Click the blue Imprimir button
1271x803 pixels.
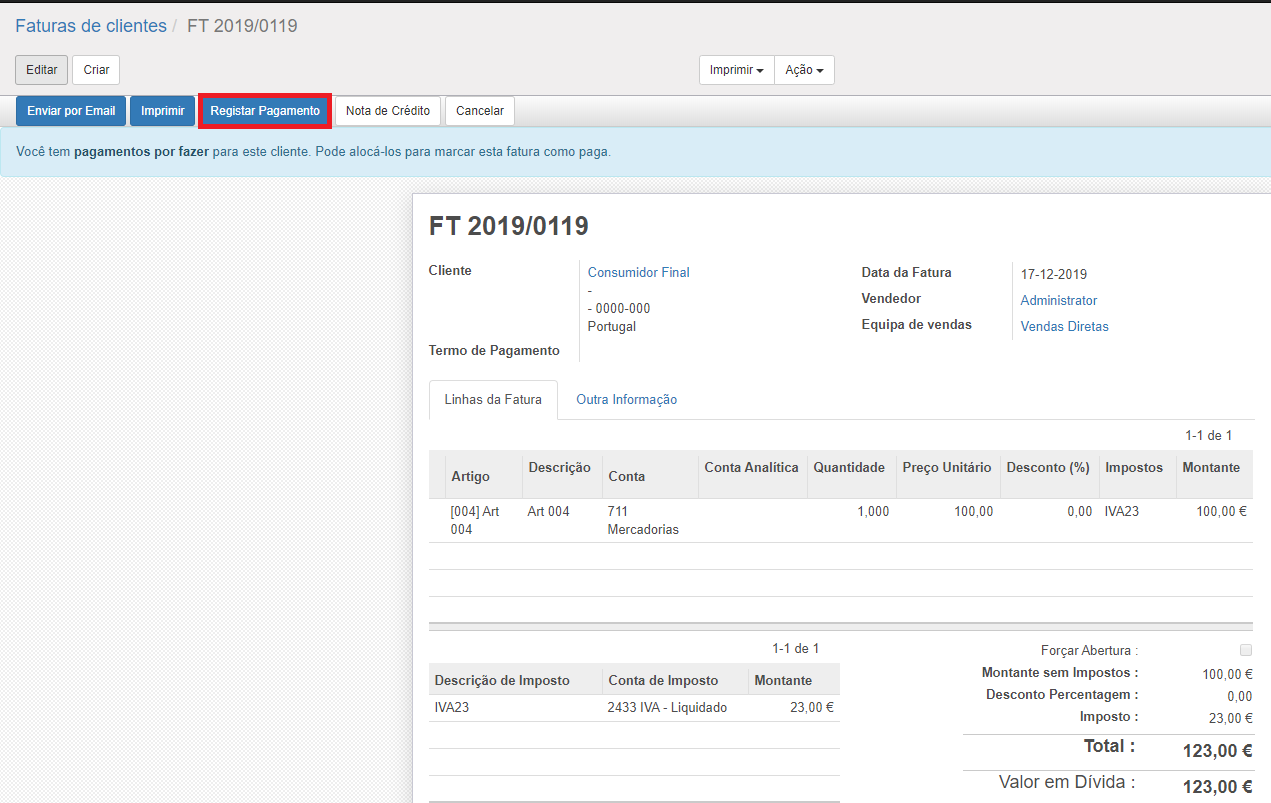pyautogui.click(x=162, y=111)
